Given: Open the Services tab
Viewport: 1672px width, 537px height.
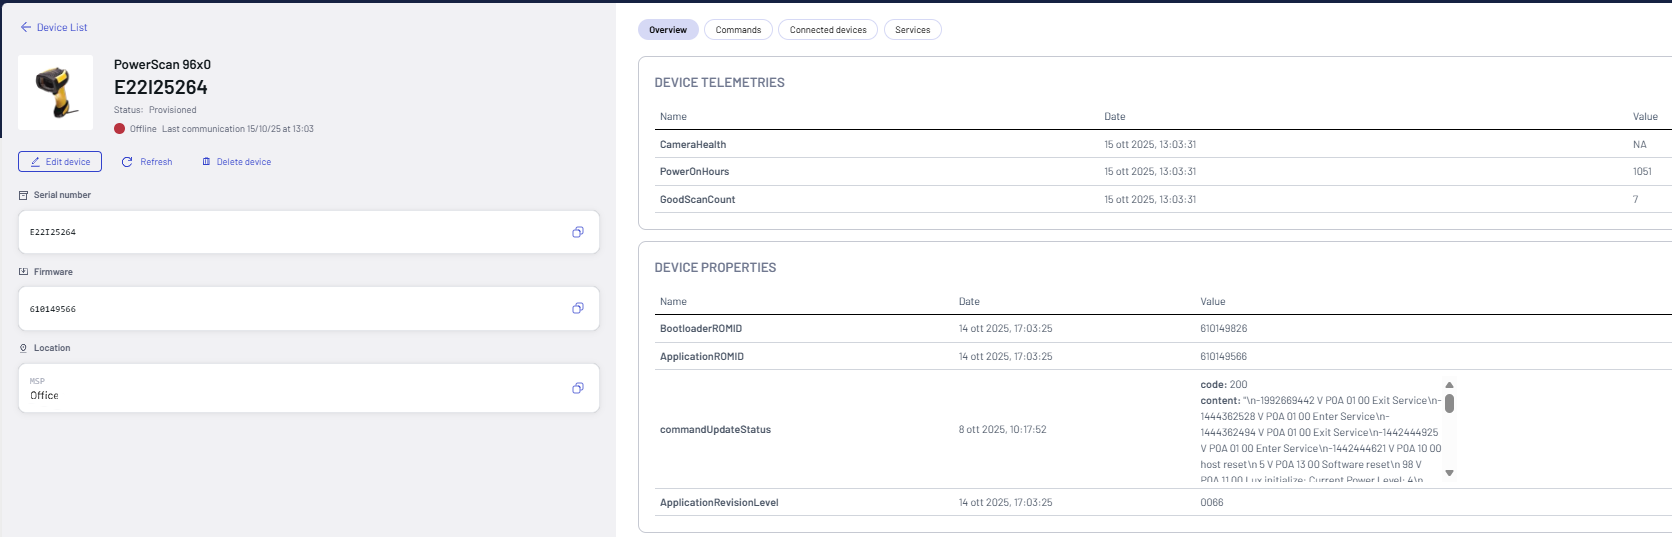Looking at the screenshot, I should point(913,30).
